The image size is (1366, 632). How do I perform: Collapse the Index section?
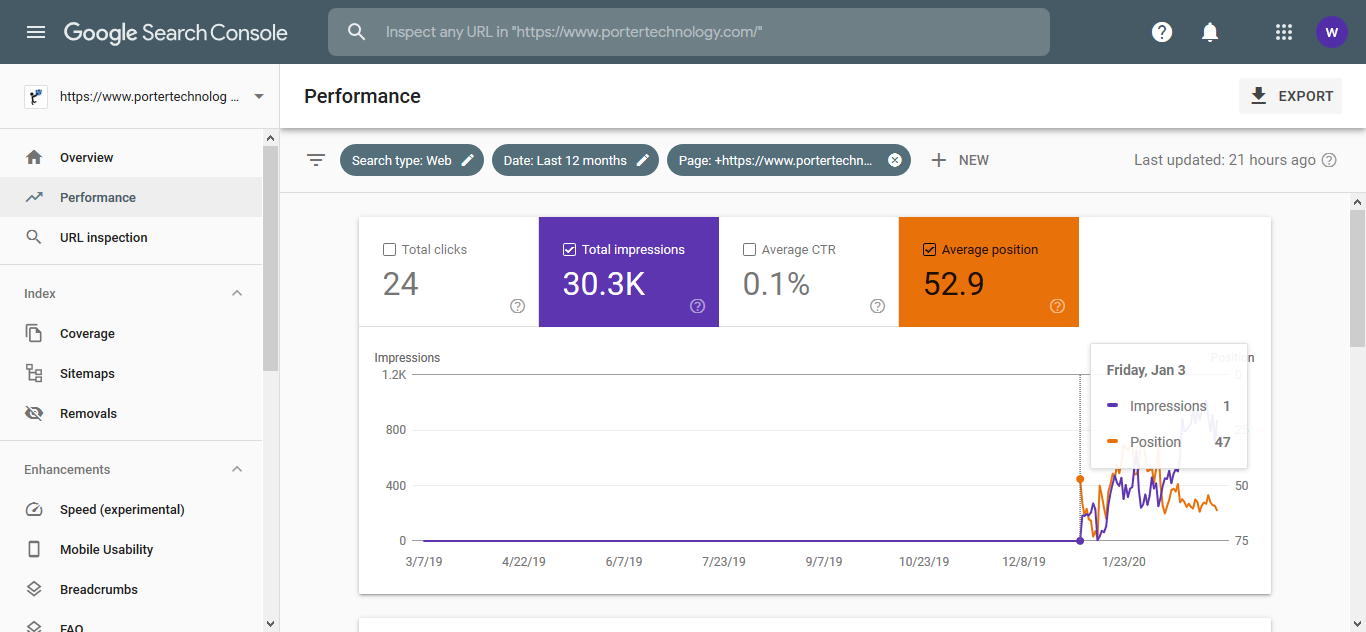[x=237, y=293]
